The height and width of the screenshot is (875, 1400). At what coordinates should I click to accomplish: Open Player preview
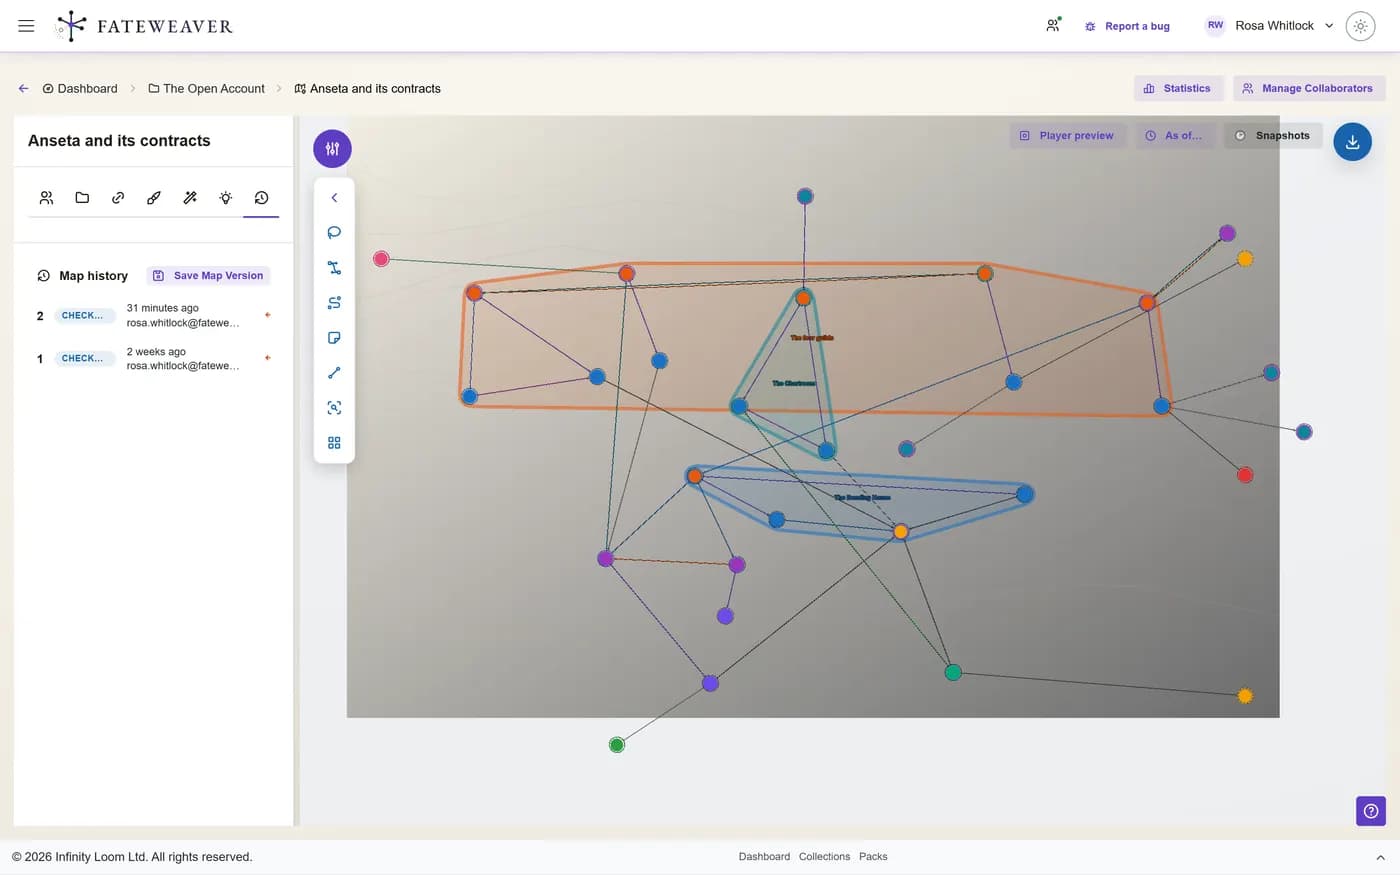click(1067, 136)
